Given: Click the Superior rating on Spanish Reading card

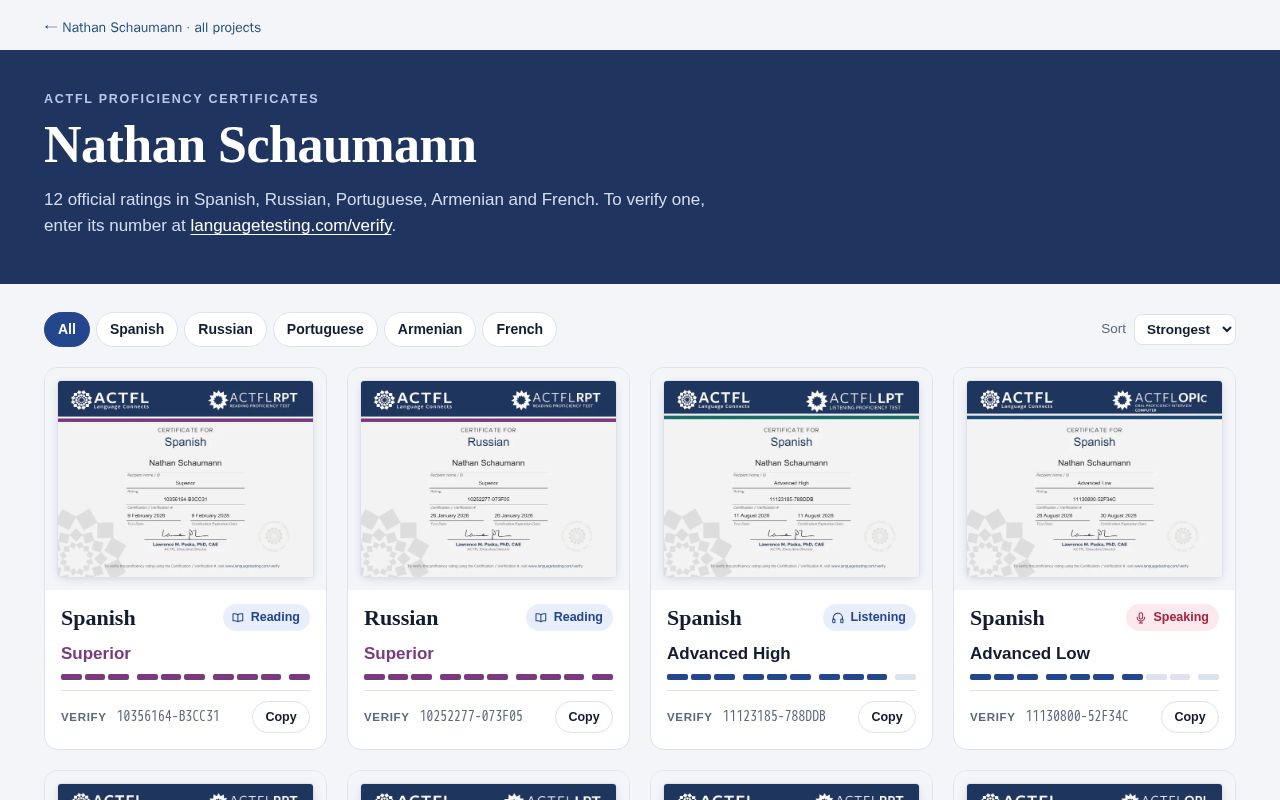Looking at the screenshot, I should point(96,653).
